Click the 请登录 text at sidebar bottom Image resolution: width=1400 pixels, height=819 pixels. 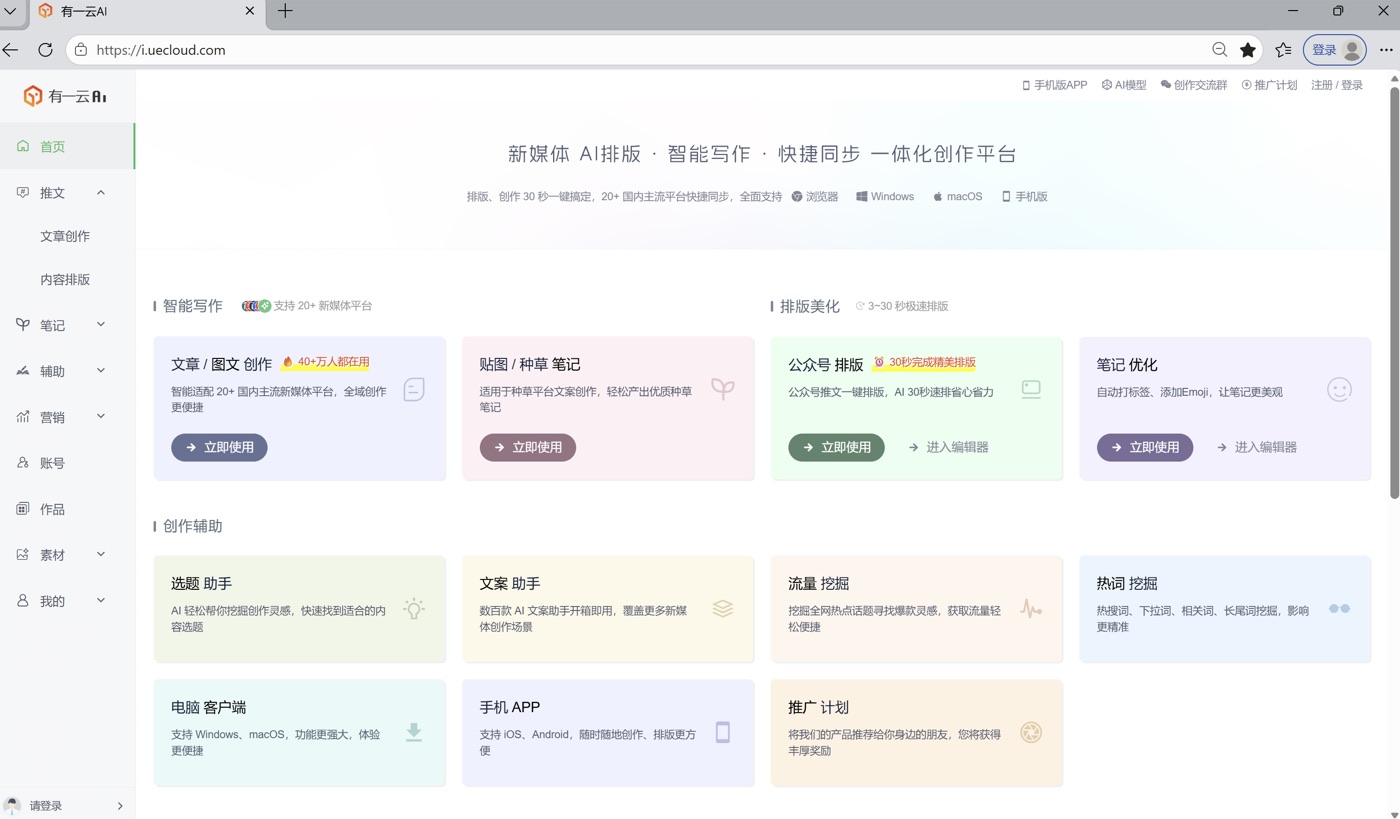pos(46,805)
